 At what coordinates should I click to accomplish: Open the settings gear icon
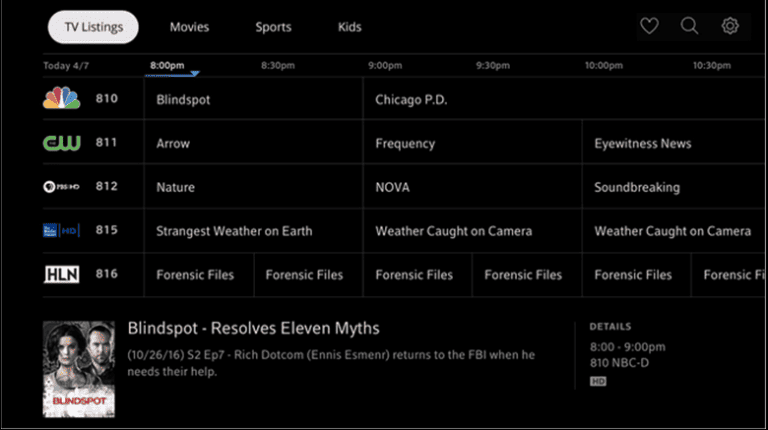point(730,26)
